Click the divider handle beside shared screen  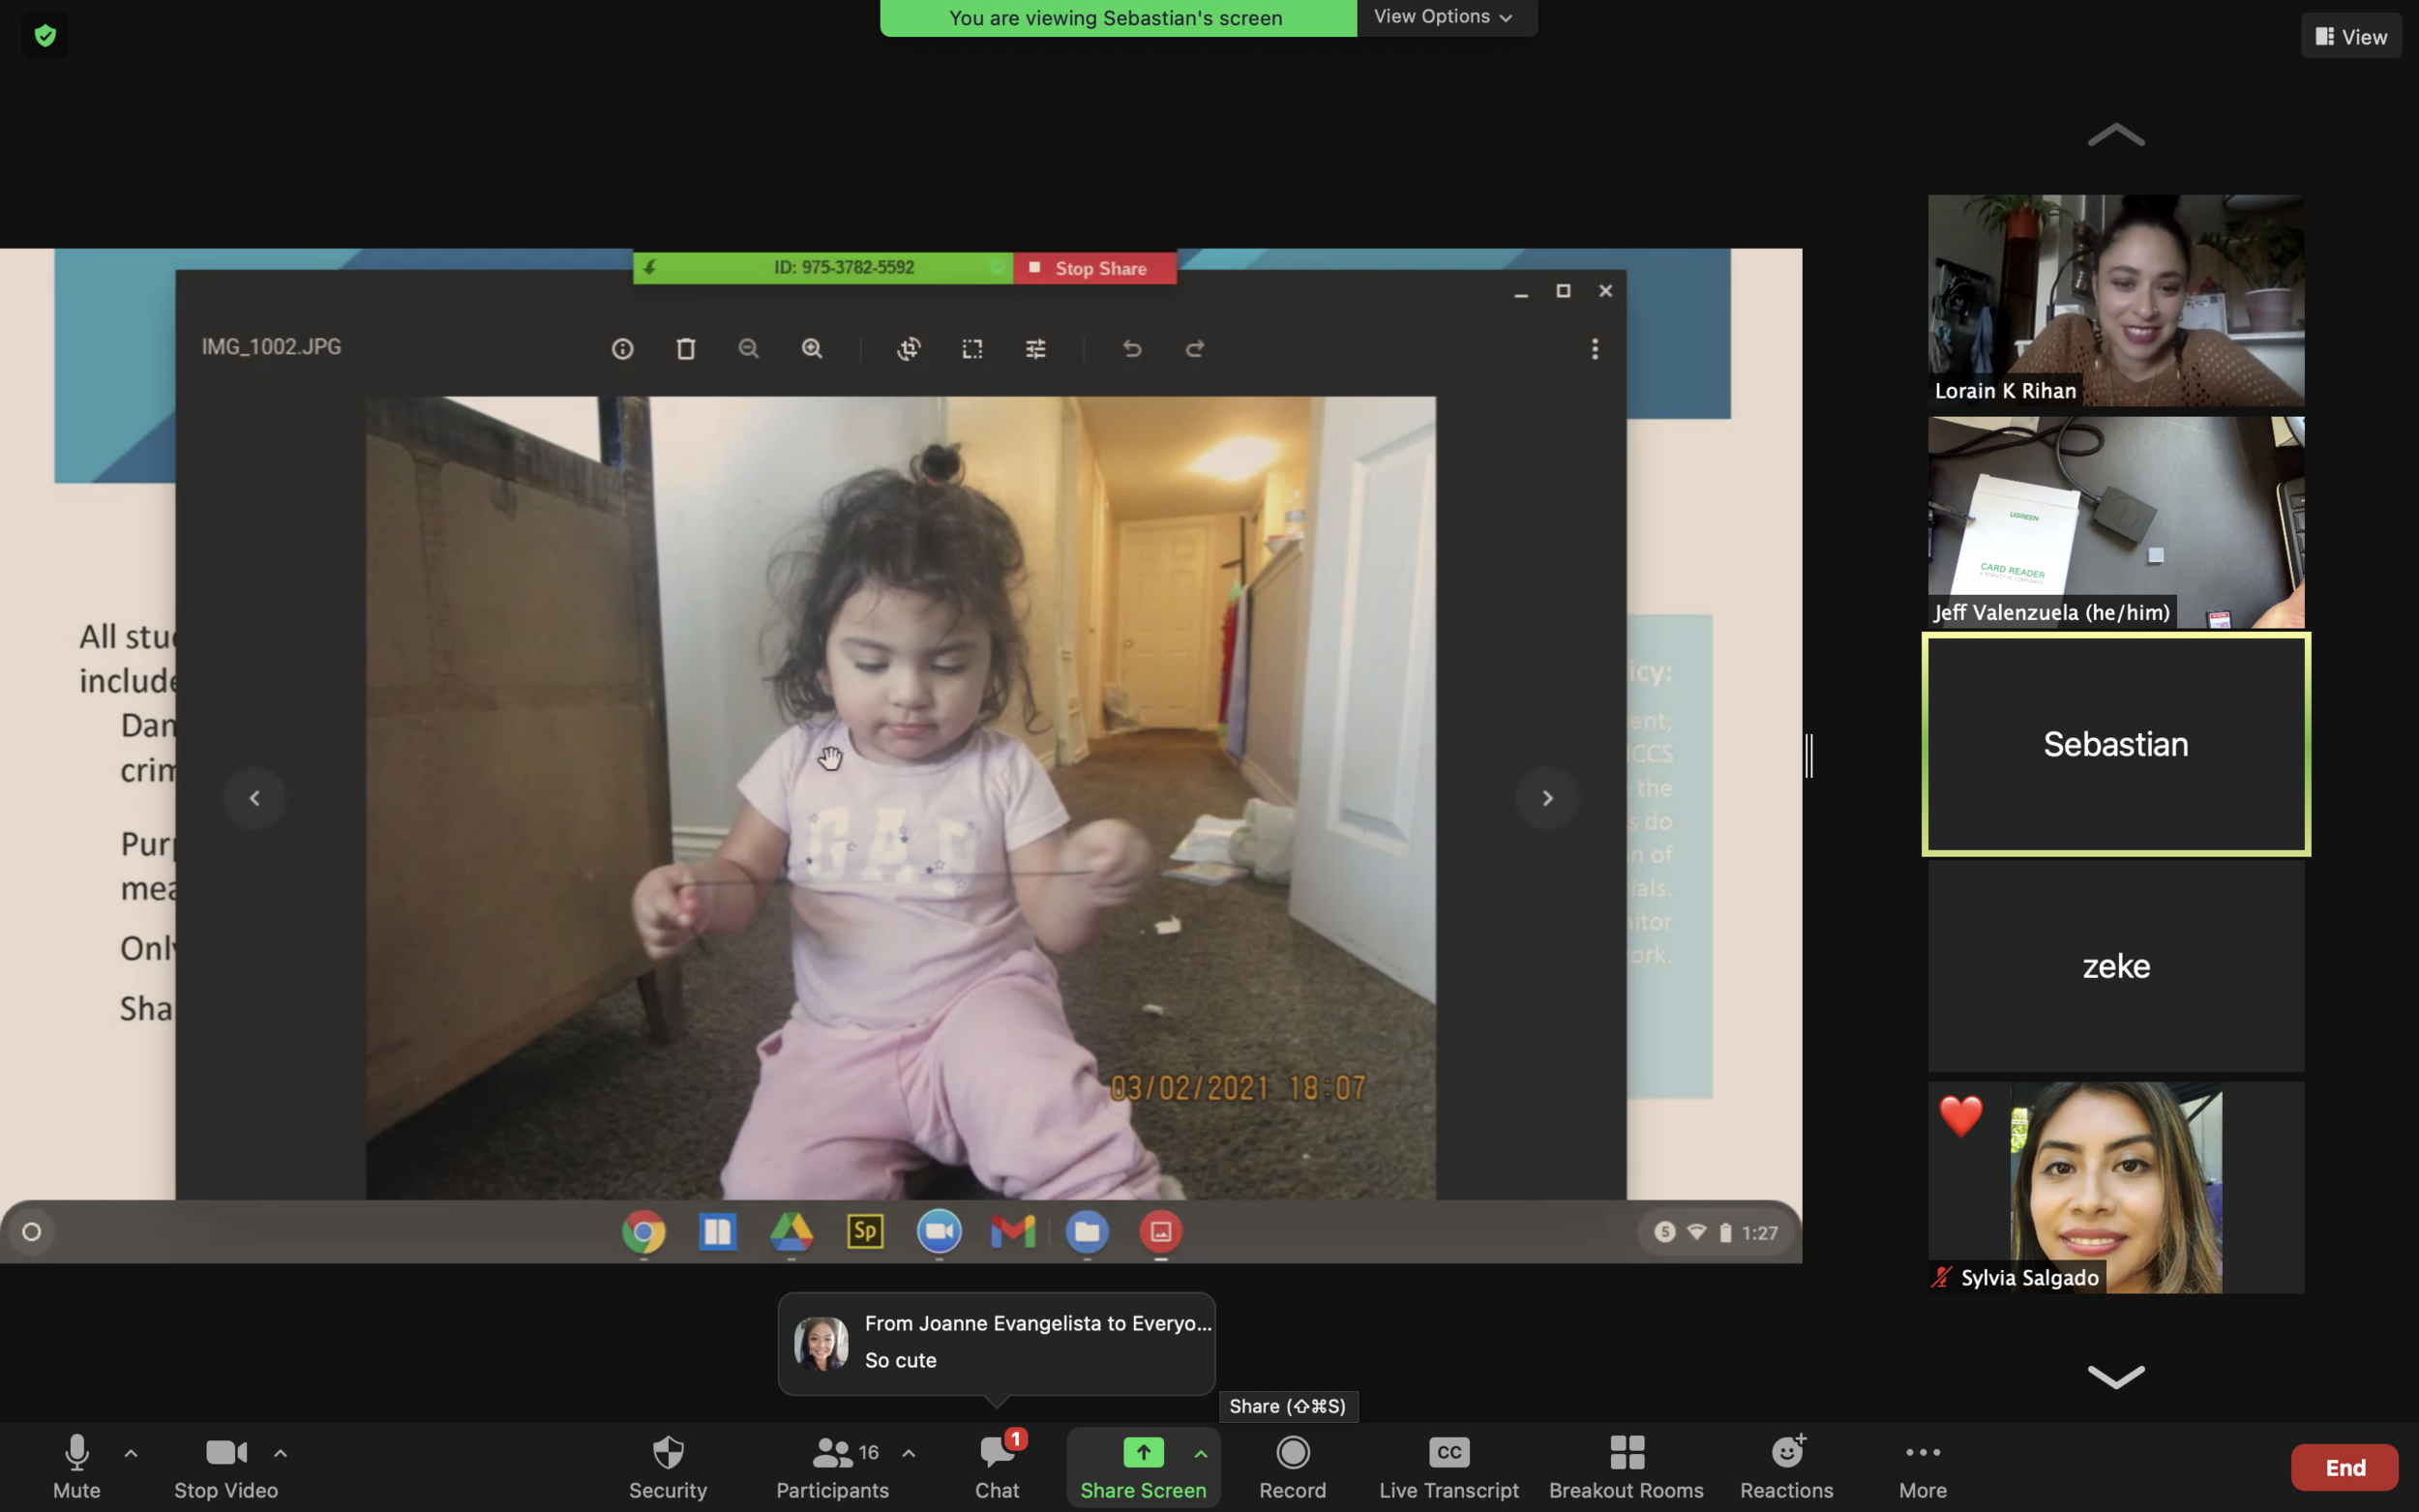tap(1809, 756)
